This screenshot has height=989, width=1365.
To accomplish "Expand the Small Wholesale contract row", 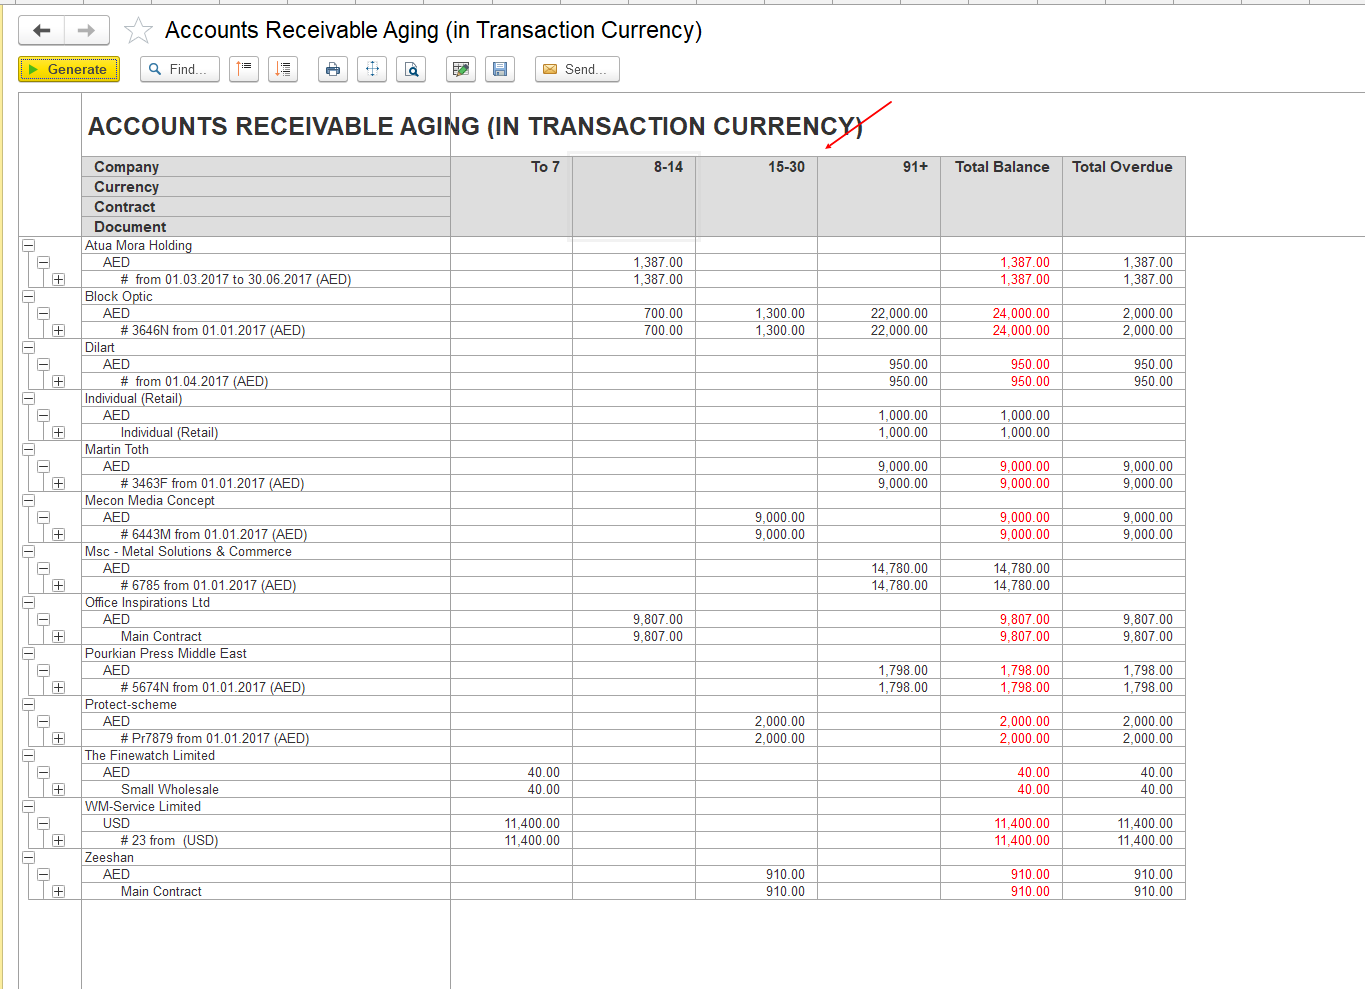I will tap(58, 790).
